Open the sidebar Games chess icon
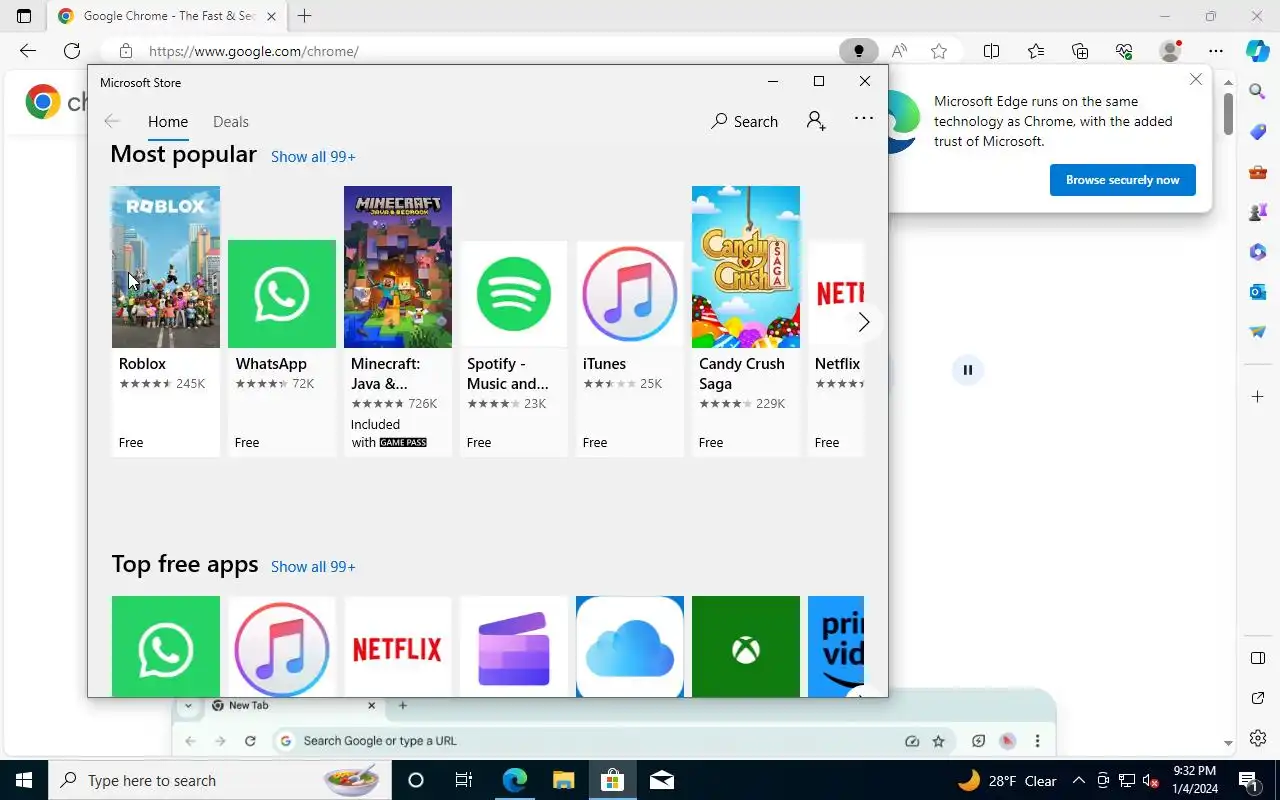The width and height of the screenshot is (1280, 800). coord(1258,212)
